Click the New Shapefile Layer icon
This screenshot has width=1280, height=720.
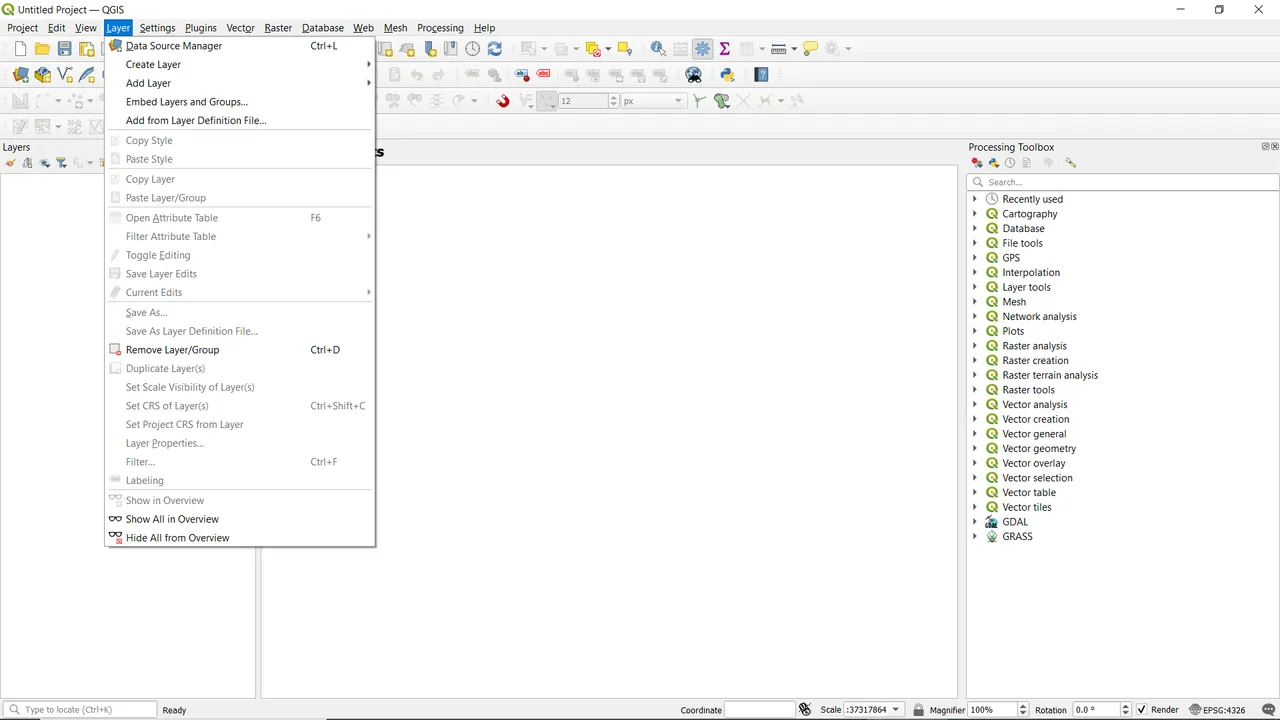click(65, 74)
